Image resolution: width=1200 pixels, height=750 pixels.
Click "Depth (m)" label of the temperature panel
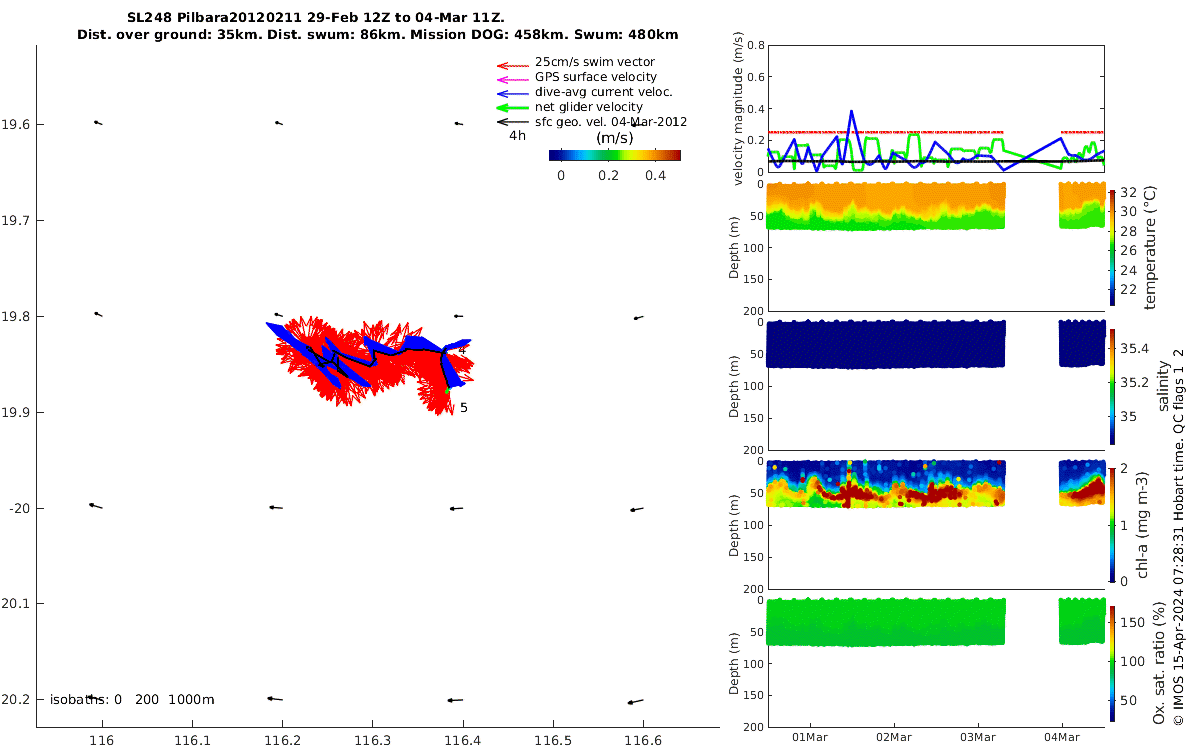click(735, 246)
